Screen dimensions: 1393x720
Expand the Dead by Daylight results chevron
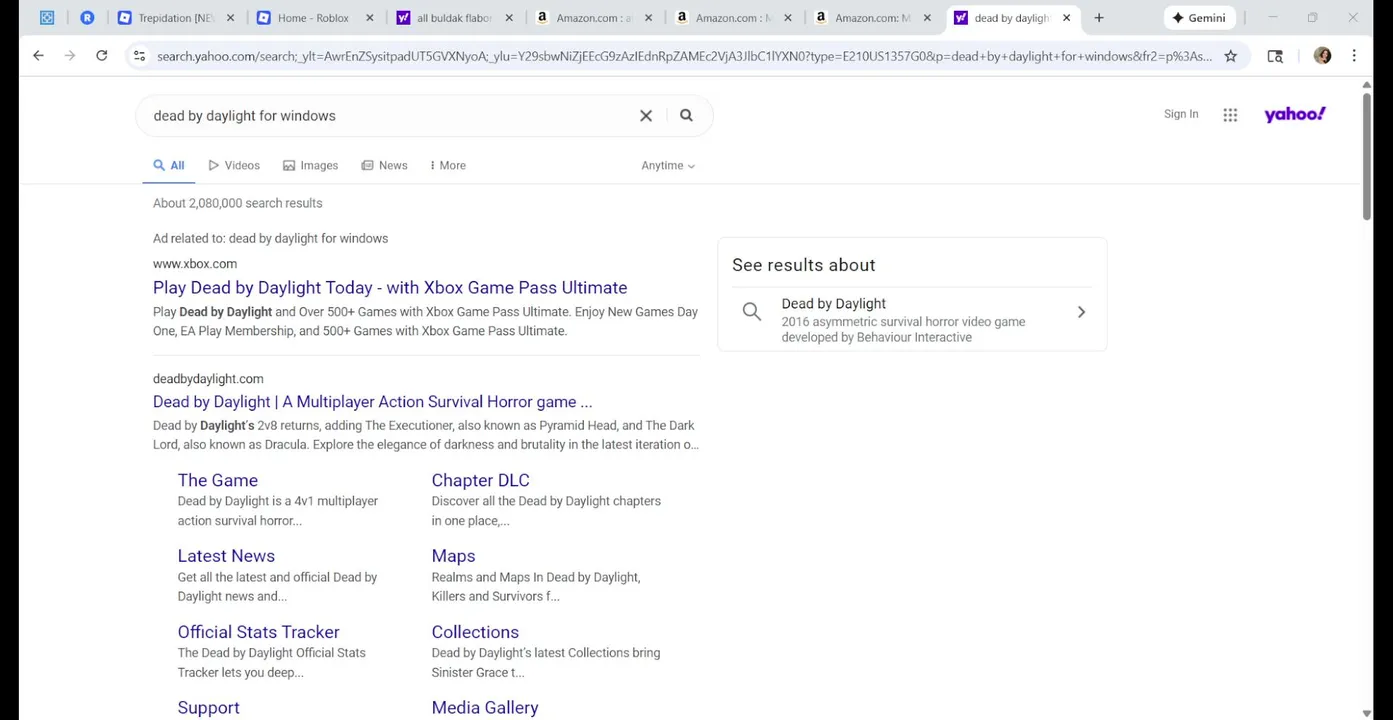point(1081,312)
